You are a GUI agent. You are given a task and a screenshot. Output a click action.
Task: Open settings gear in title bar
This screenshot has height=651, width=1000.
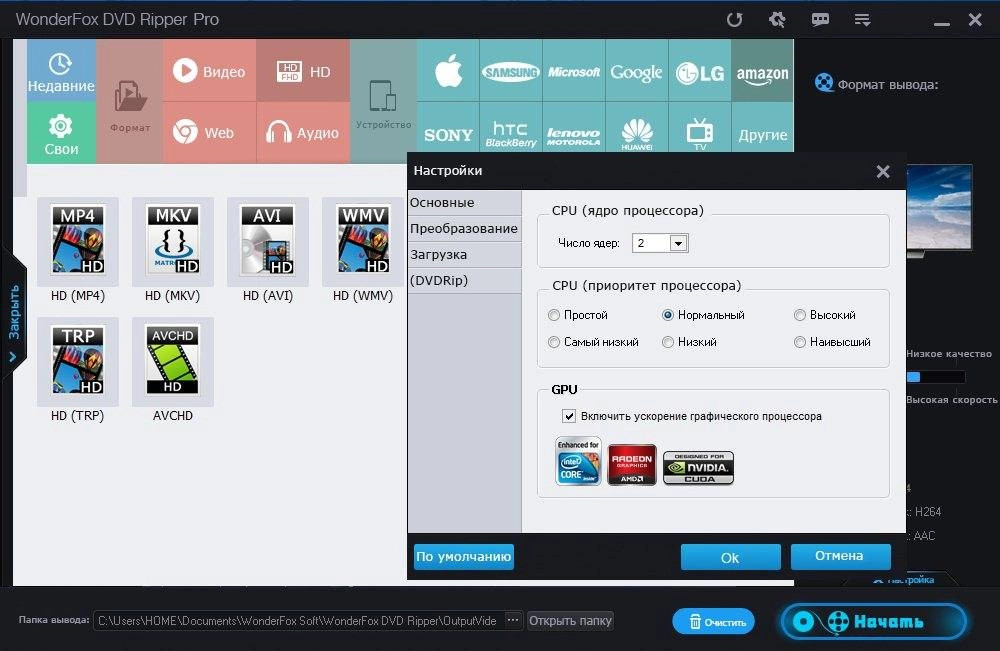tap(777, 20)
